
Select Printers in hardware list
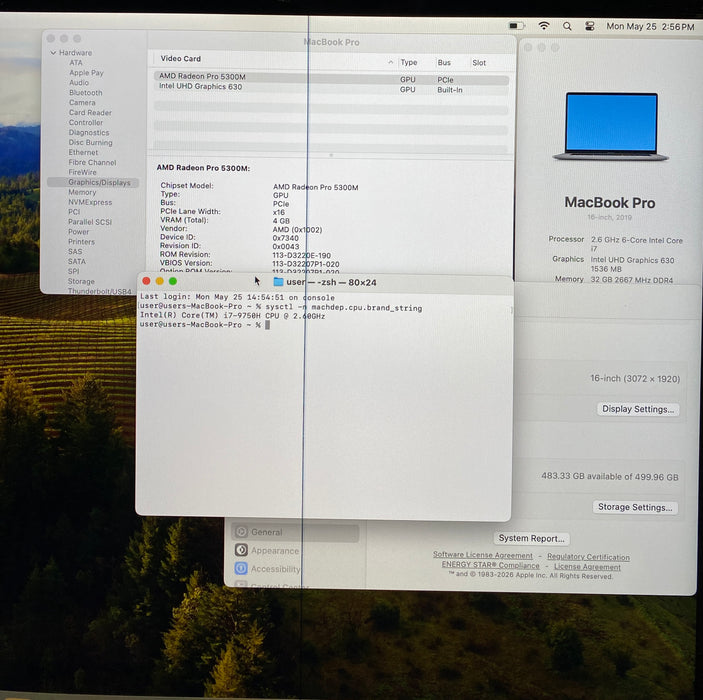point(81,241)
